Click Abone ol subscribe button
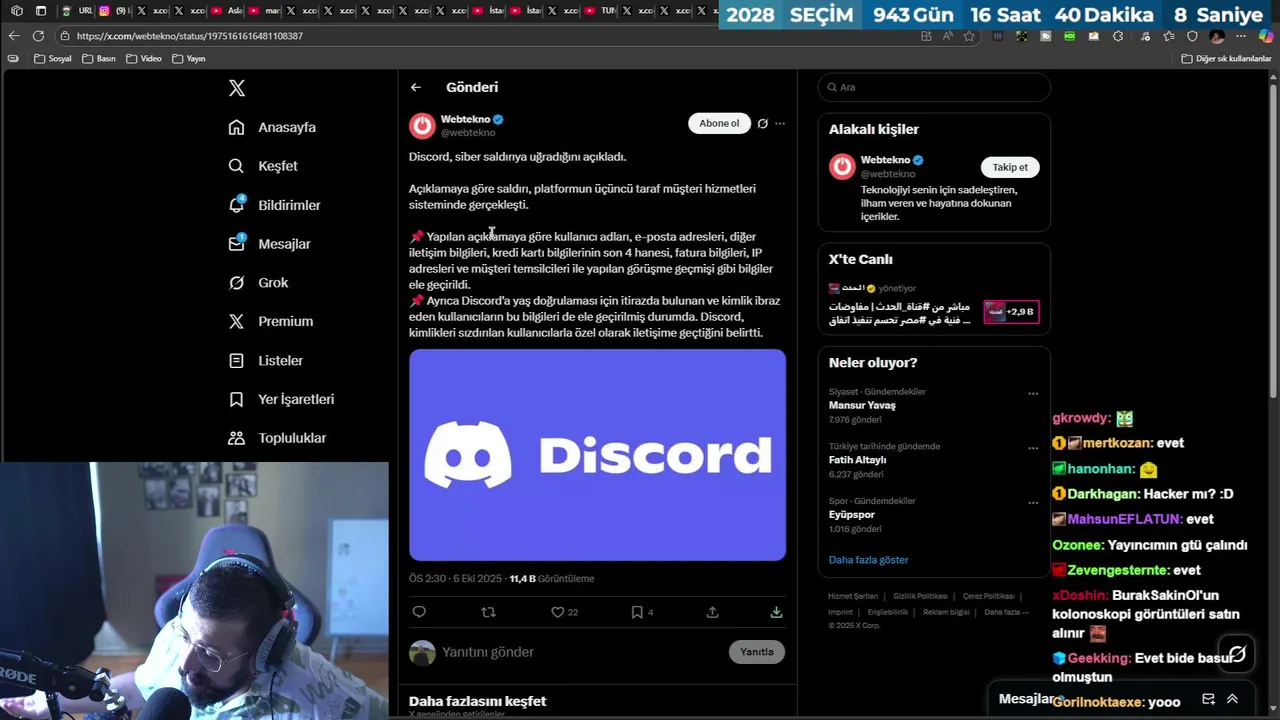 (x=719, y=123)
